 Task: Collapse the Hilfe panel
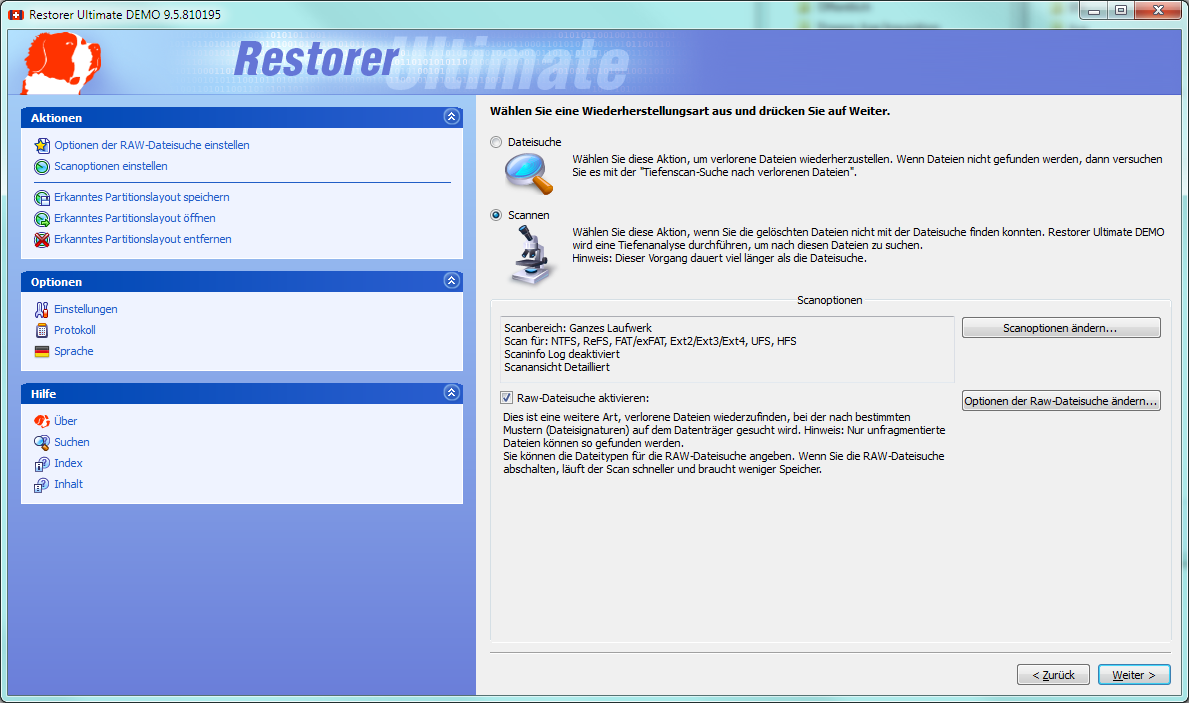pos(451,393)
